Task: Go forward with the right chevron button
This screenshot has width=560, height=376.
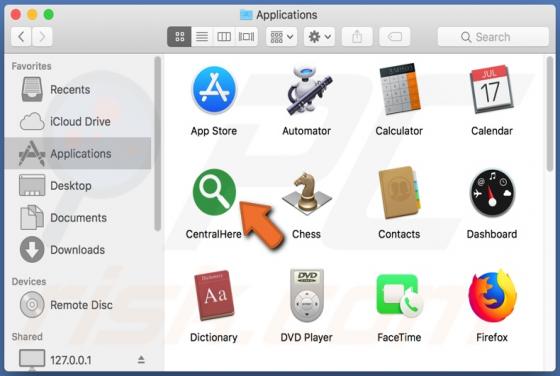Action: pyautogui.click(x=42, y=36)
